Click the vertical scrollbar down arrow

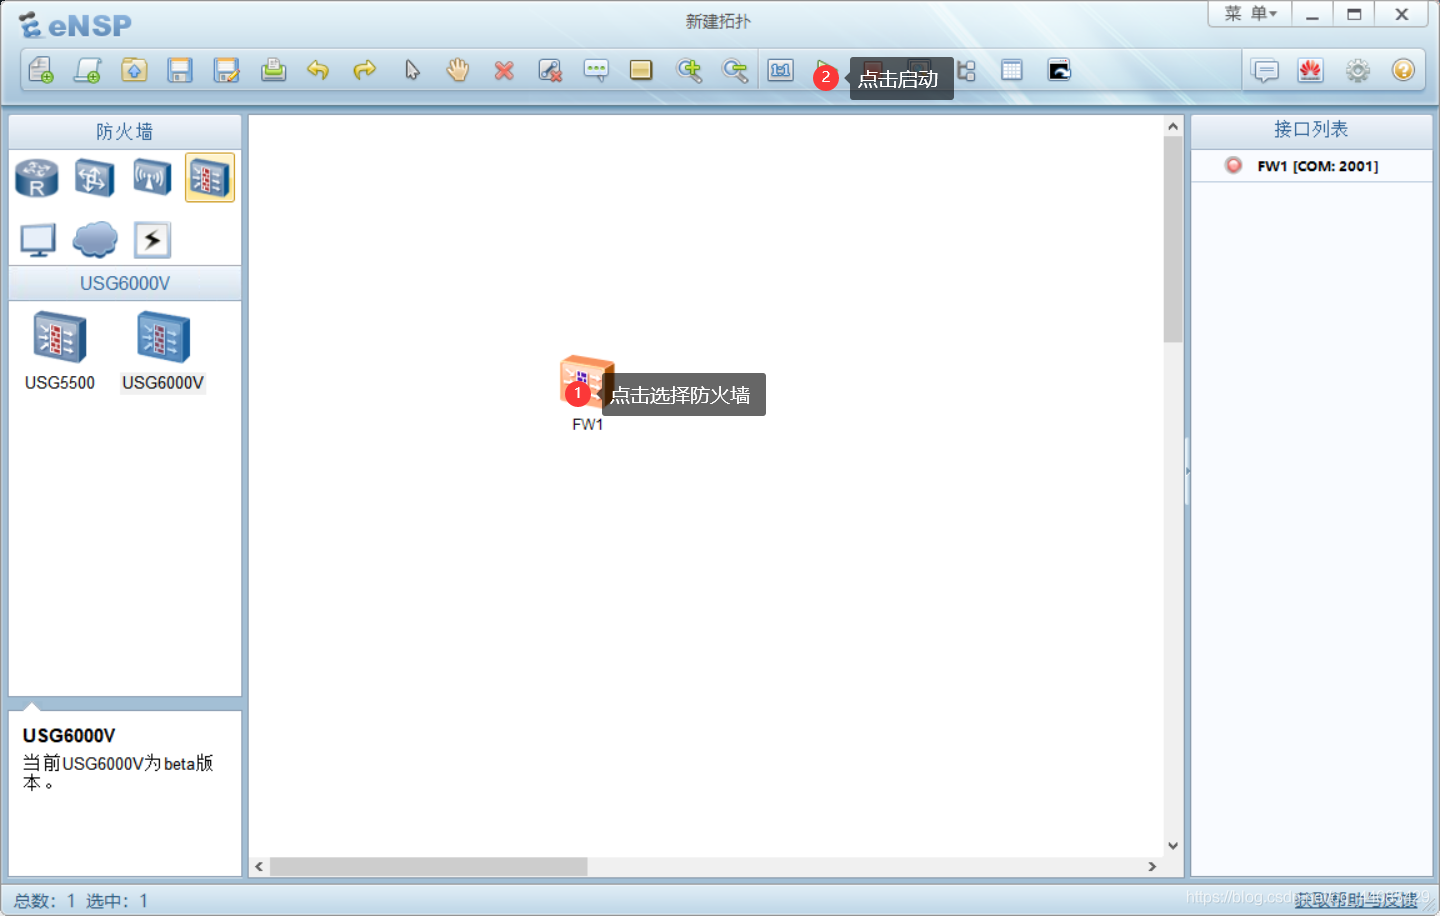pos(1173,846)
